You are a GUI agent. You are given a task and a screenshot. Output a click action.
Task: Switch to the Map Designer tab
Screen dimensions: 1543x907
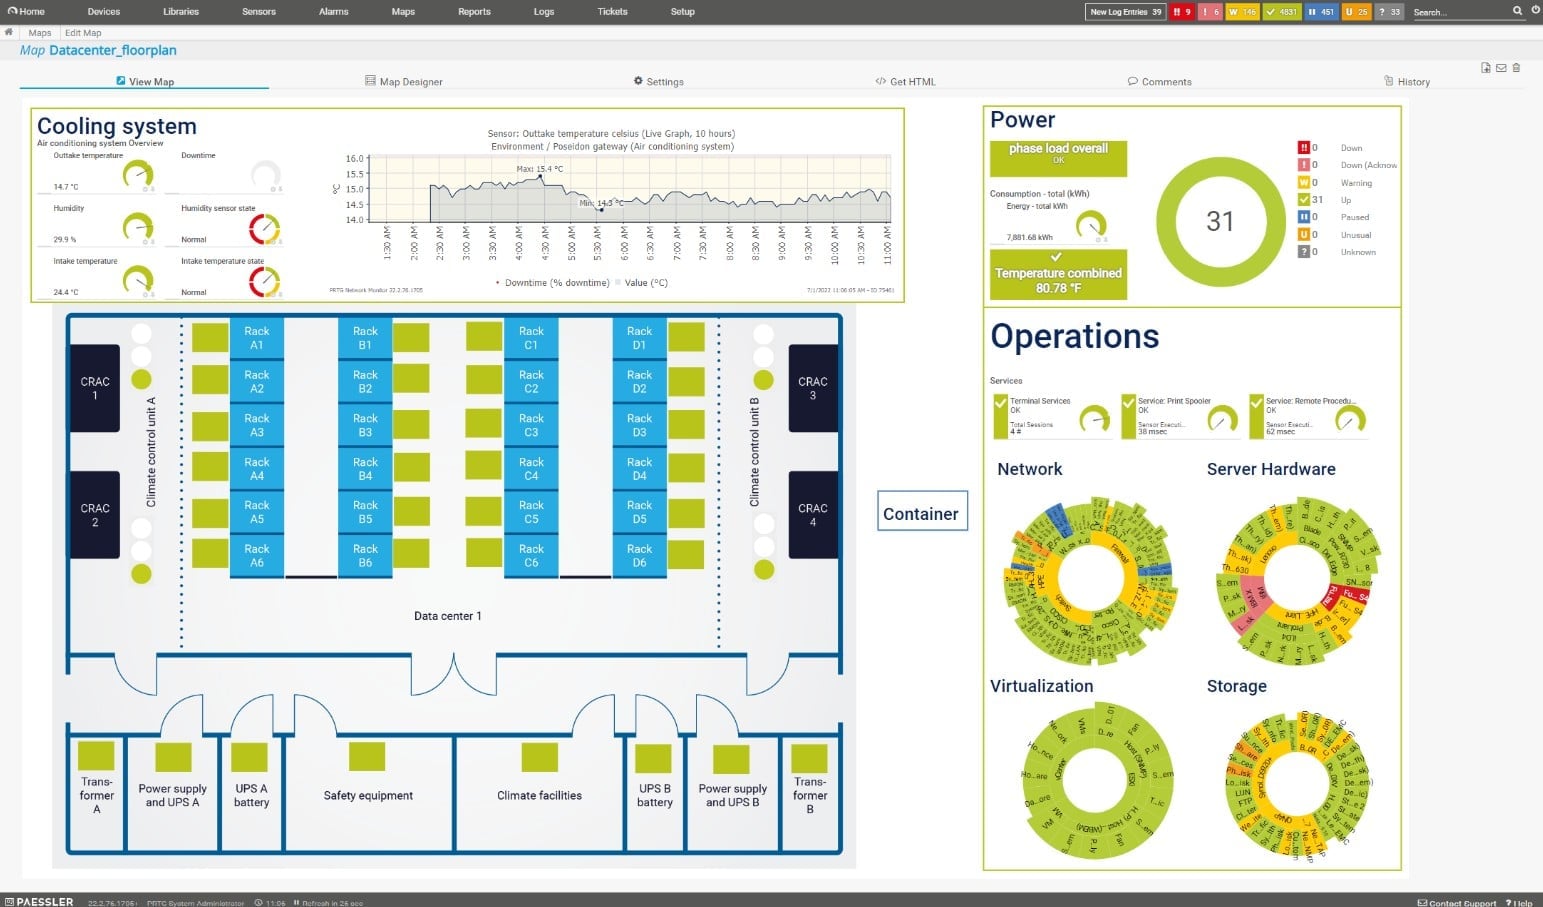[404, 82]
